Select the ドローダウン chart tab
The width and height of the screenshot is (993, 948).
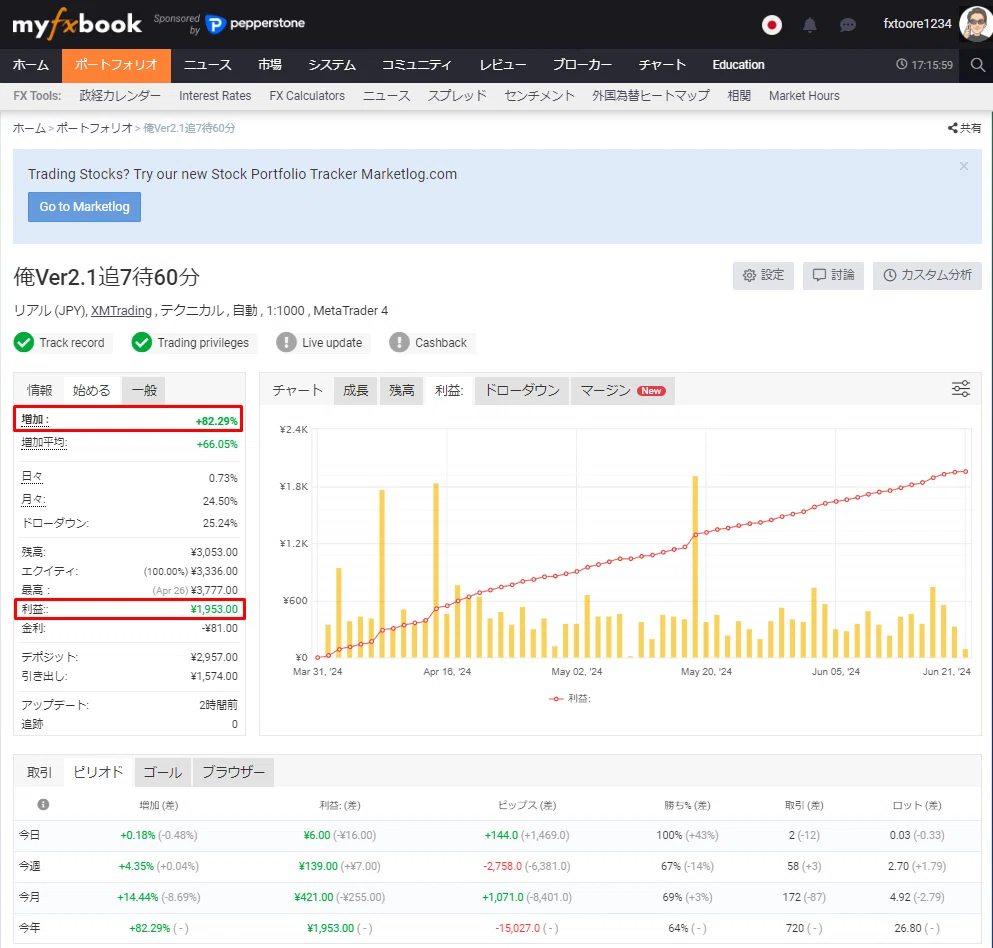point(522,391)
